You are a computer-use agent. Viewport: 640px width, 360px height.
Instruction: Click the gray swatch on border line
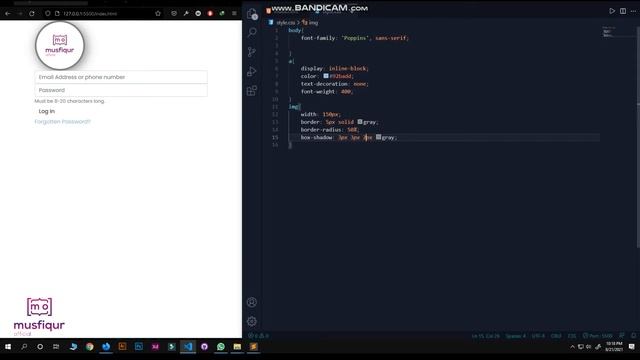[x=360, y=122]
